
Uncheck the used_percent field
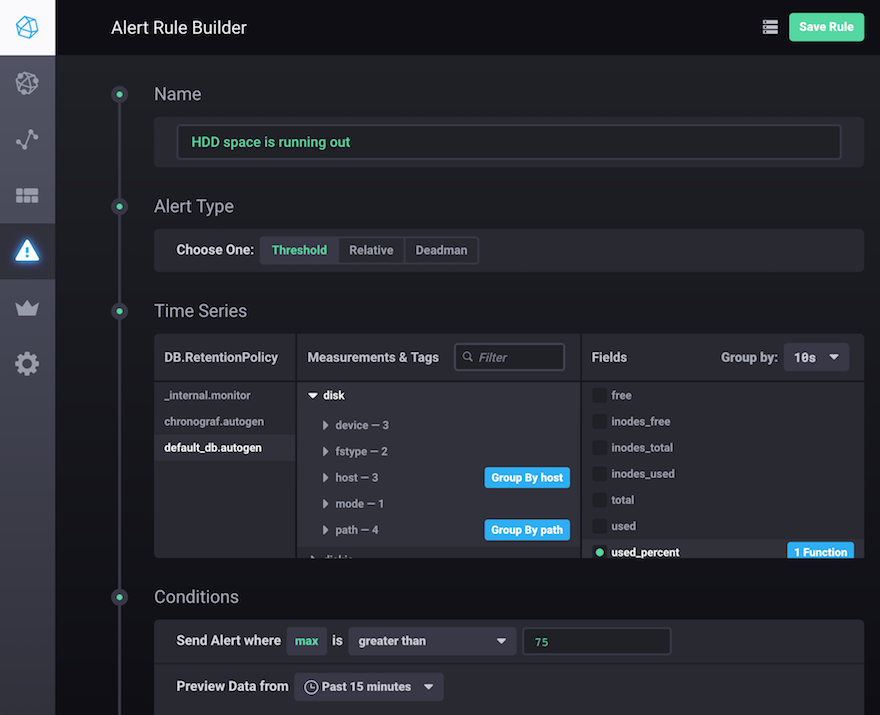(599, 552)
